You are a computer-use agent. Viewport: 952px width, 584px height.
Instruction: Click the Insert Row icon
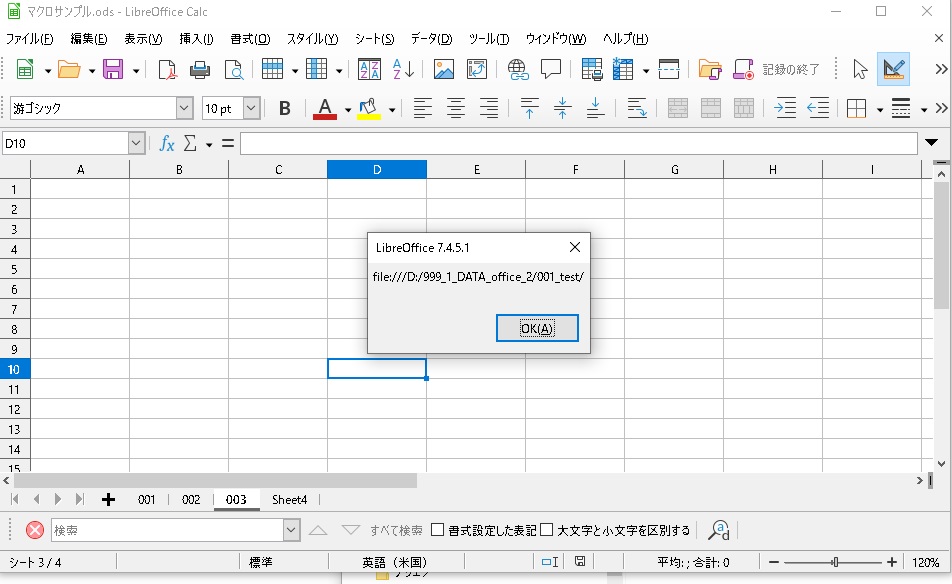coord(272,69)
